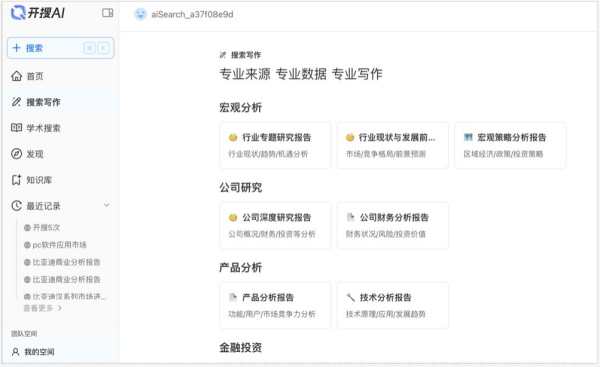Click 查看更多 to show more records
The width and height of the screenshot is (600, 367).
tap(42, 308)
